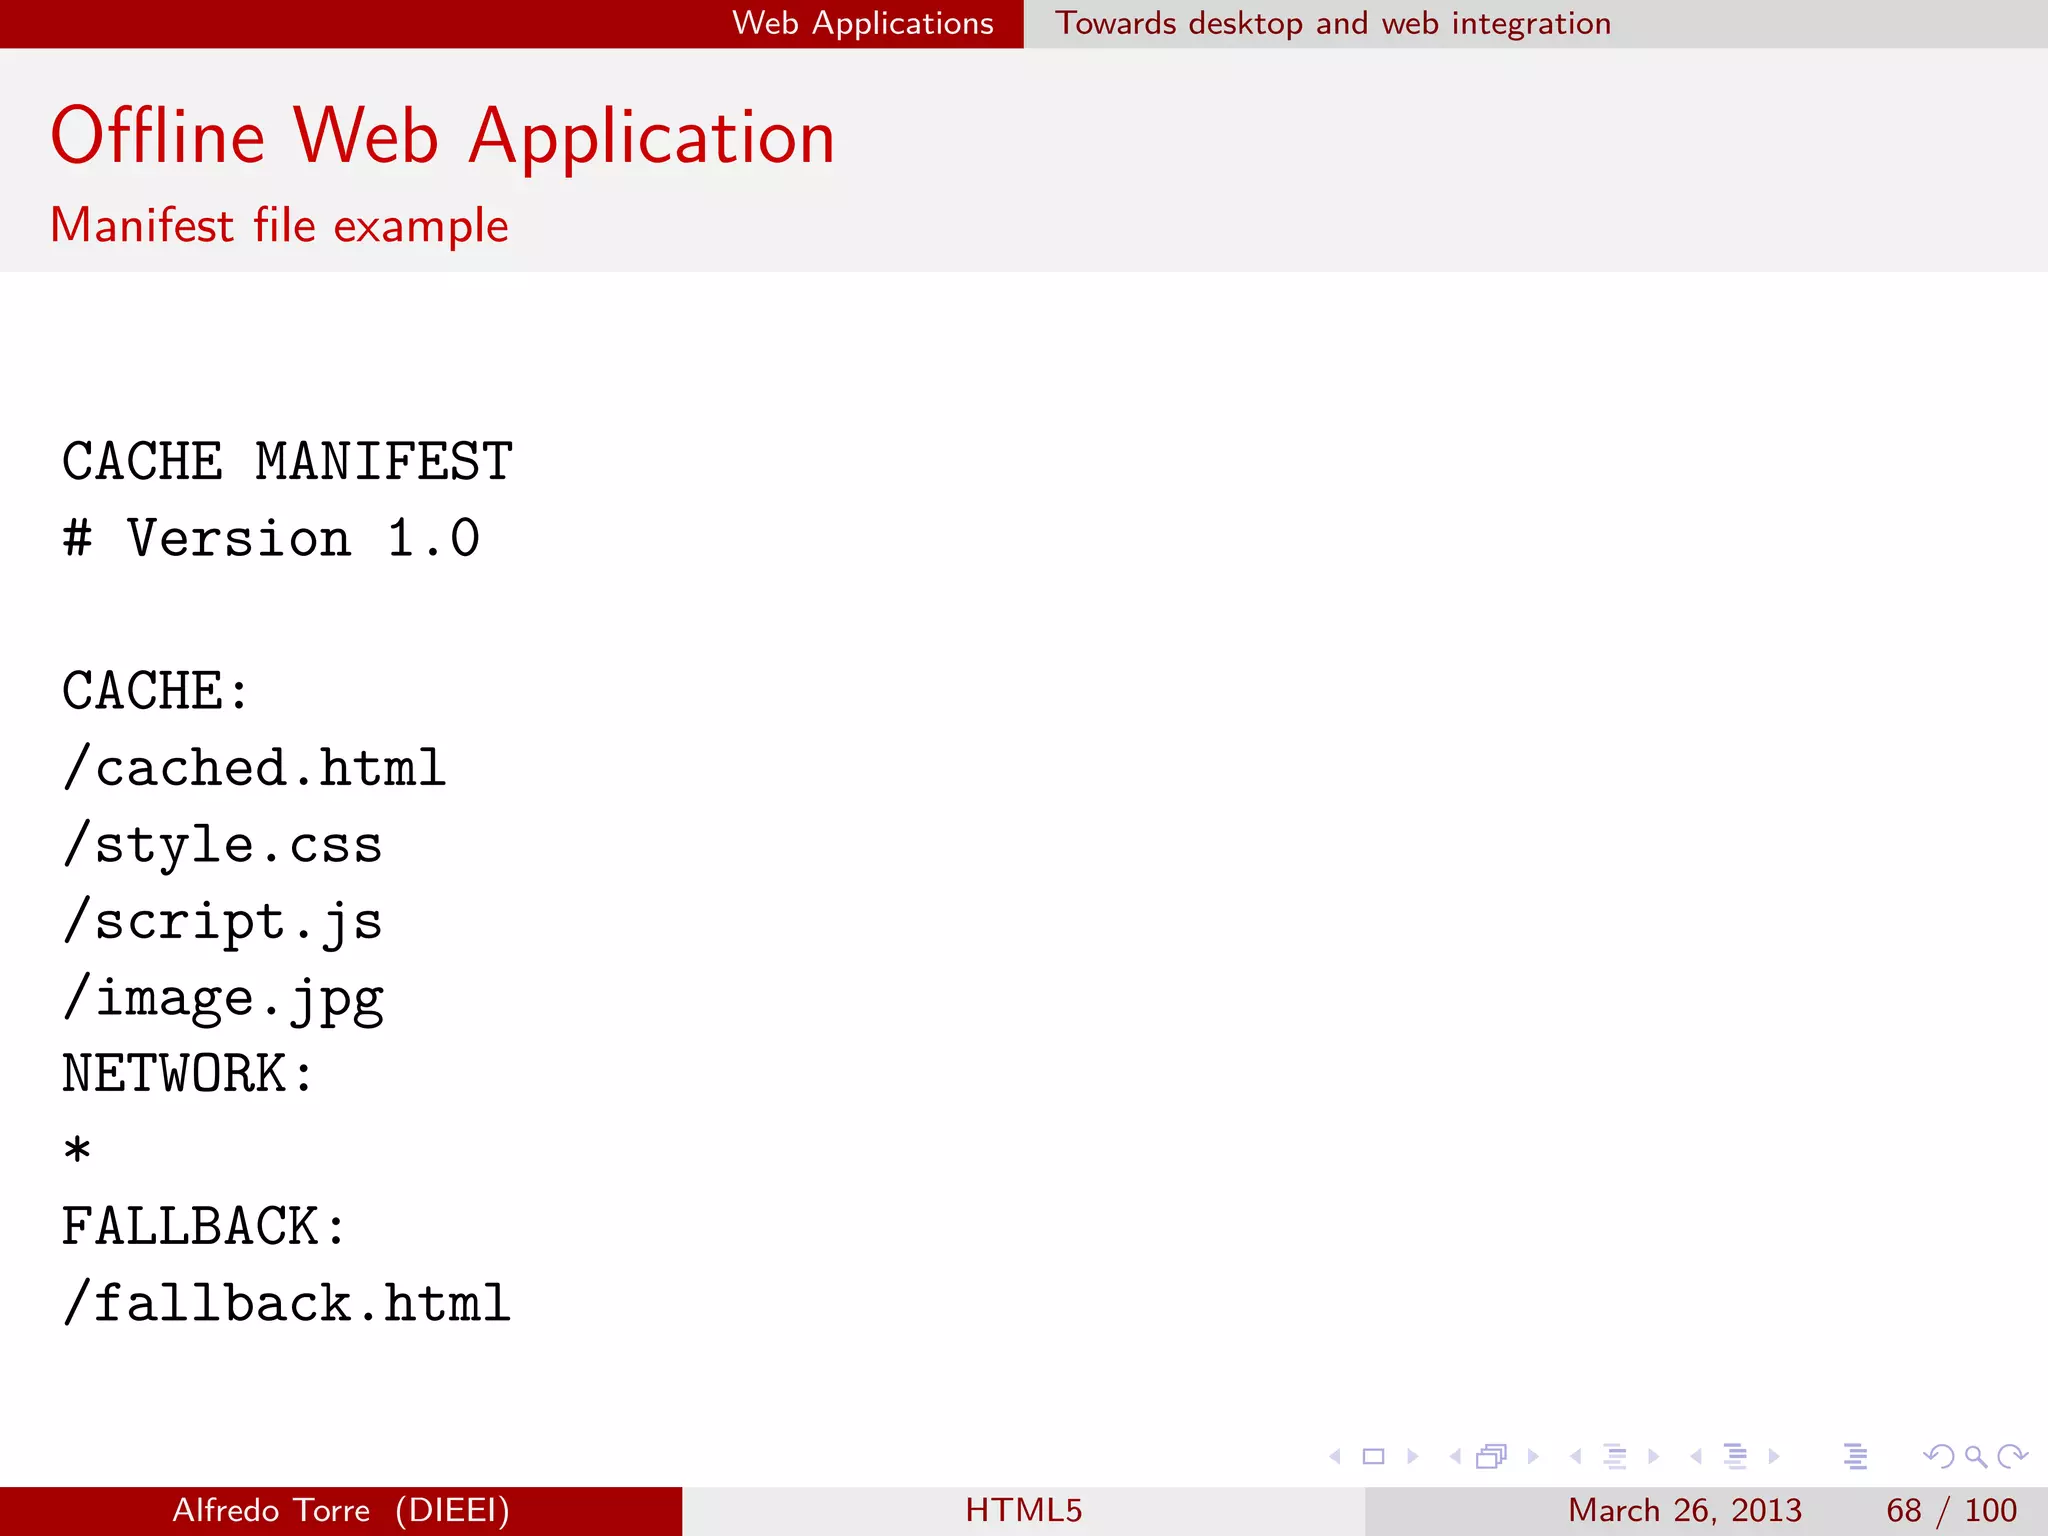
Task: Go to previous frame arrow
Action: [x=1455, y=1456]
